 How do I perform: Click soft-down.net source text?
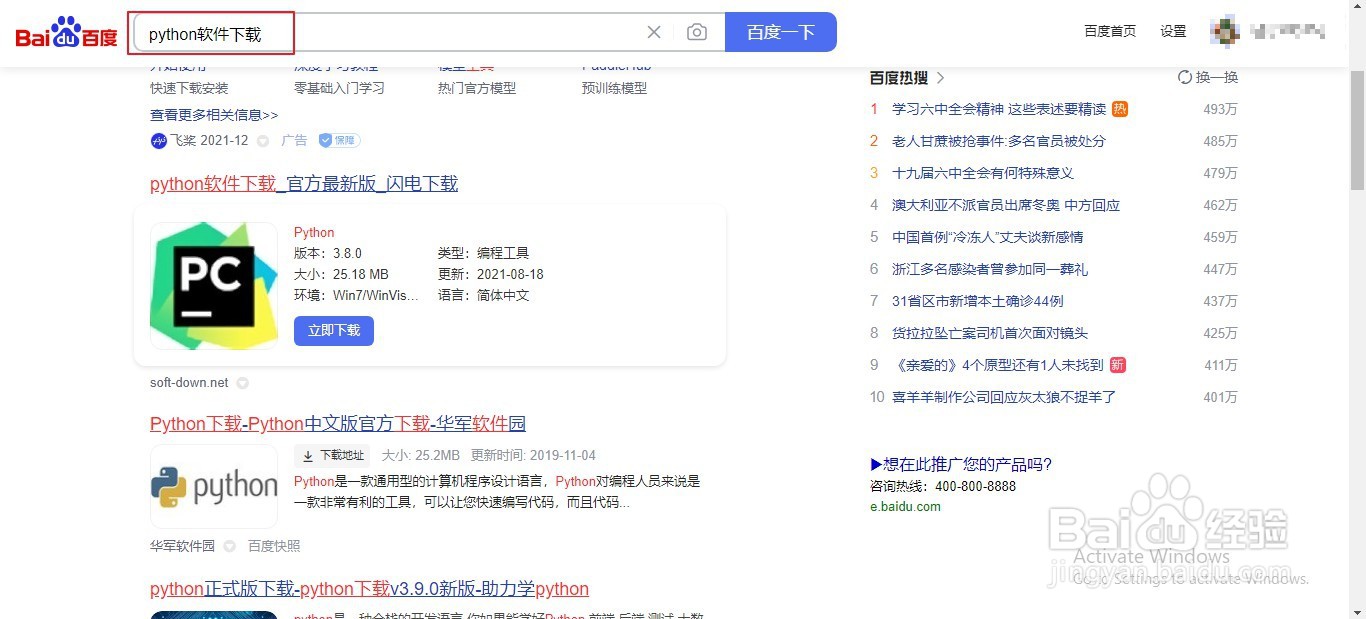point(189,382)
